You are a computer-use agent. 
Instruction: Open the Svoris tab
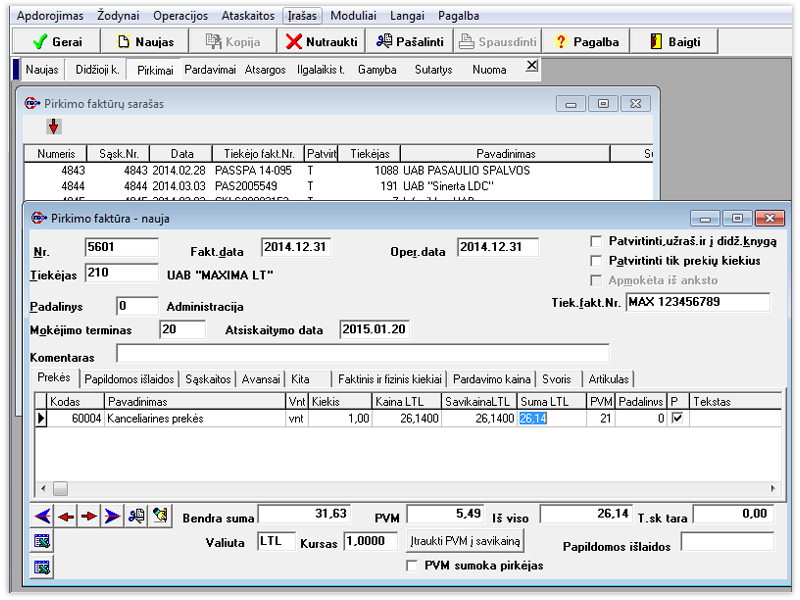click(557, 379)
